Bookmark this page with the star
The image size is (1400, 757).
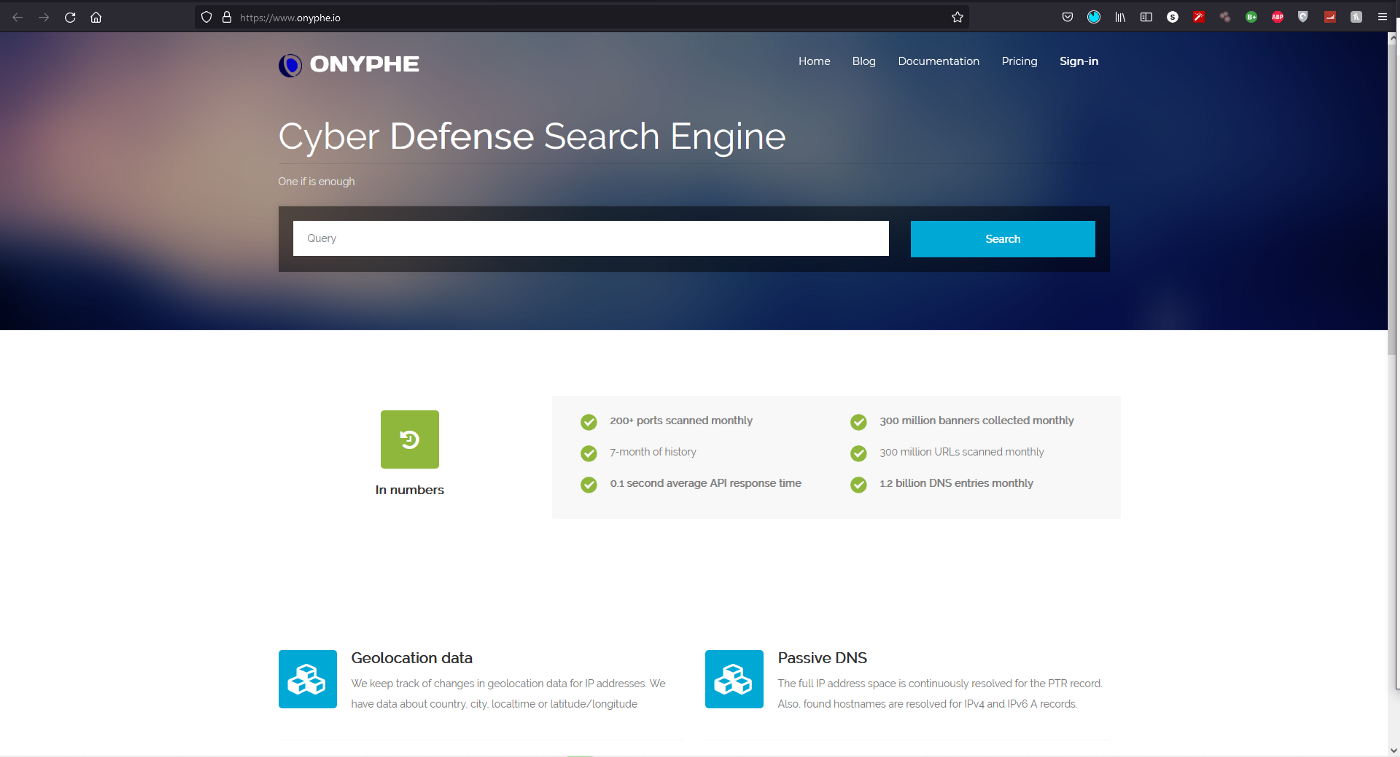tap(957, 17)
